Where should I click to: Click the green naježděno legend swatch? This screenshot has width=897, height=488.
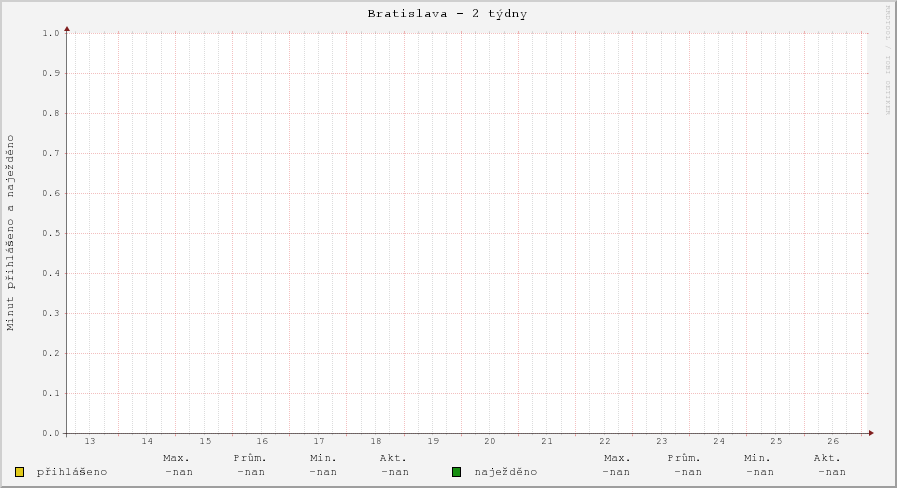pos(456,472)
